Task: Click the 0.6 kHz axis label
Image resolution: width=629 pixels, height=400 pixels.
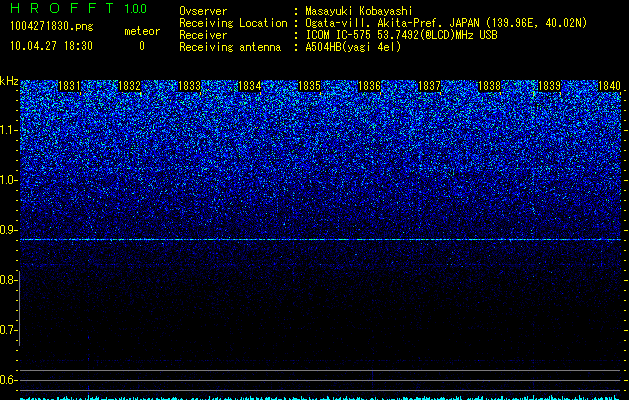Action: [x=8, y=380]
